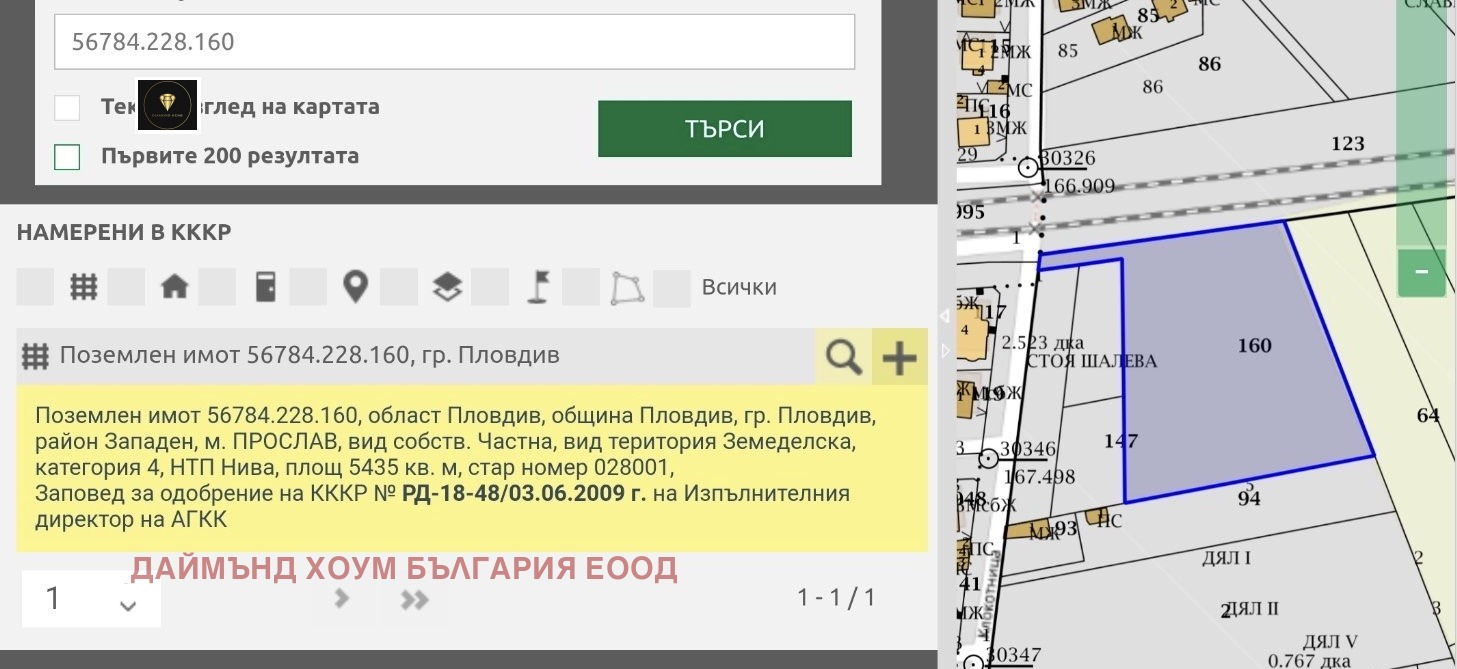Zoom out using the map minus control
The width and height of the screenshot is (1457, 669).
pyautogui.click(x=1421, y=270)
